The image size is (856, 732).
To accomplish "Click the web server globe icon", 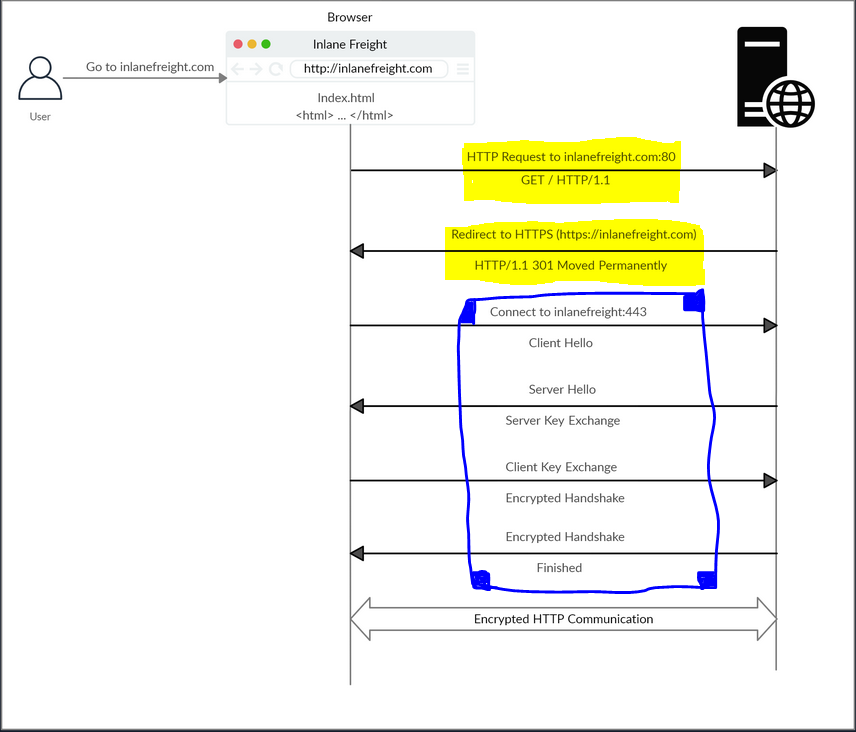I will [x=788, y=102].
